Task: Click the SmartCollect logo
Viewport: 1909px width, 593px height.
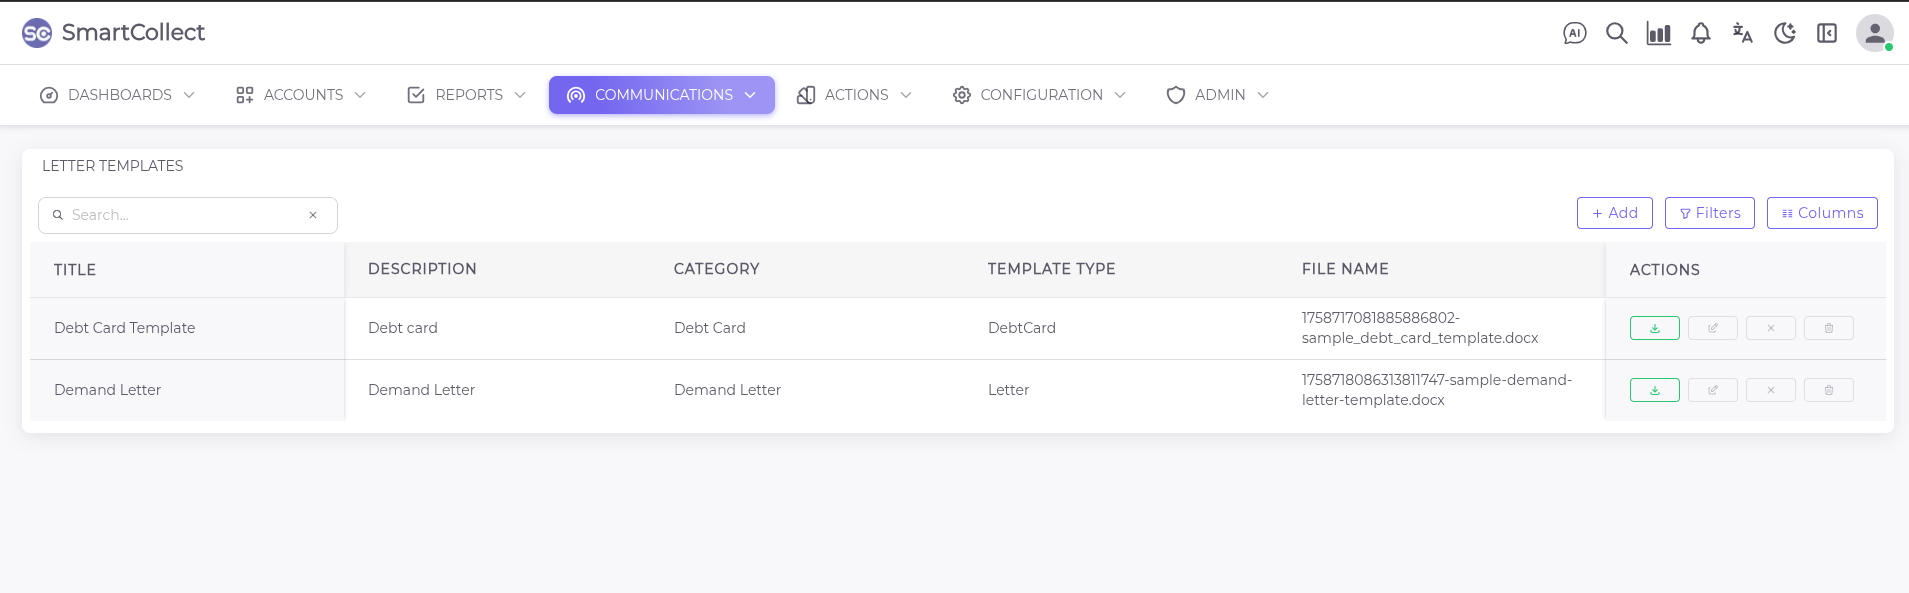Action: (x=113, y=33)
